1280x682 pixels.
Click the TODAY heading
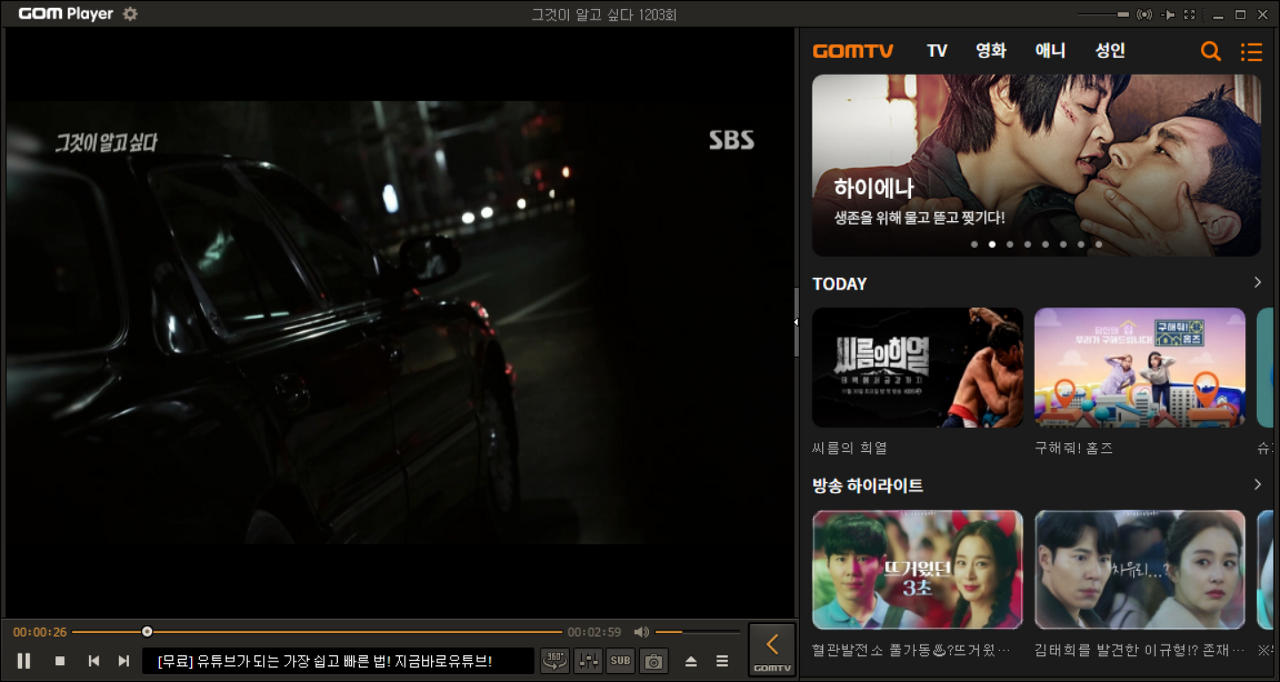point(839,284)
